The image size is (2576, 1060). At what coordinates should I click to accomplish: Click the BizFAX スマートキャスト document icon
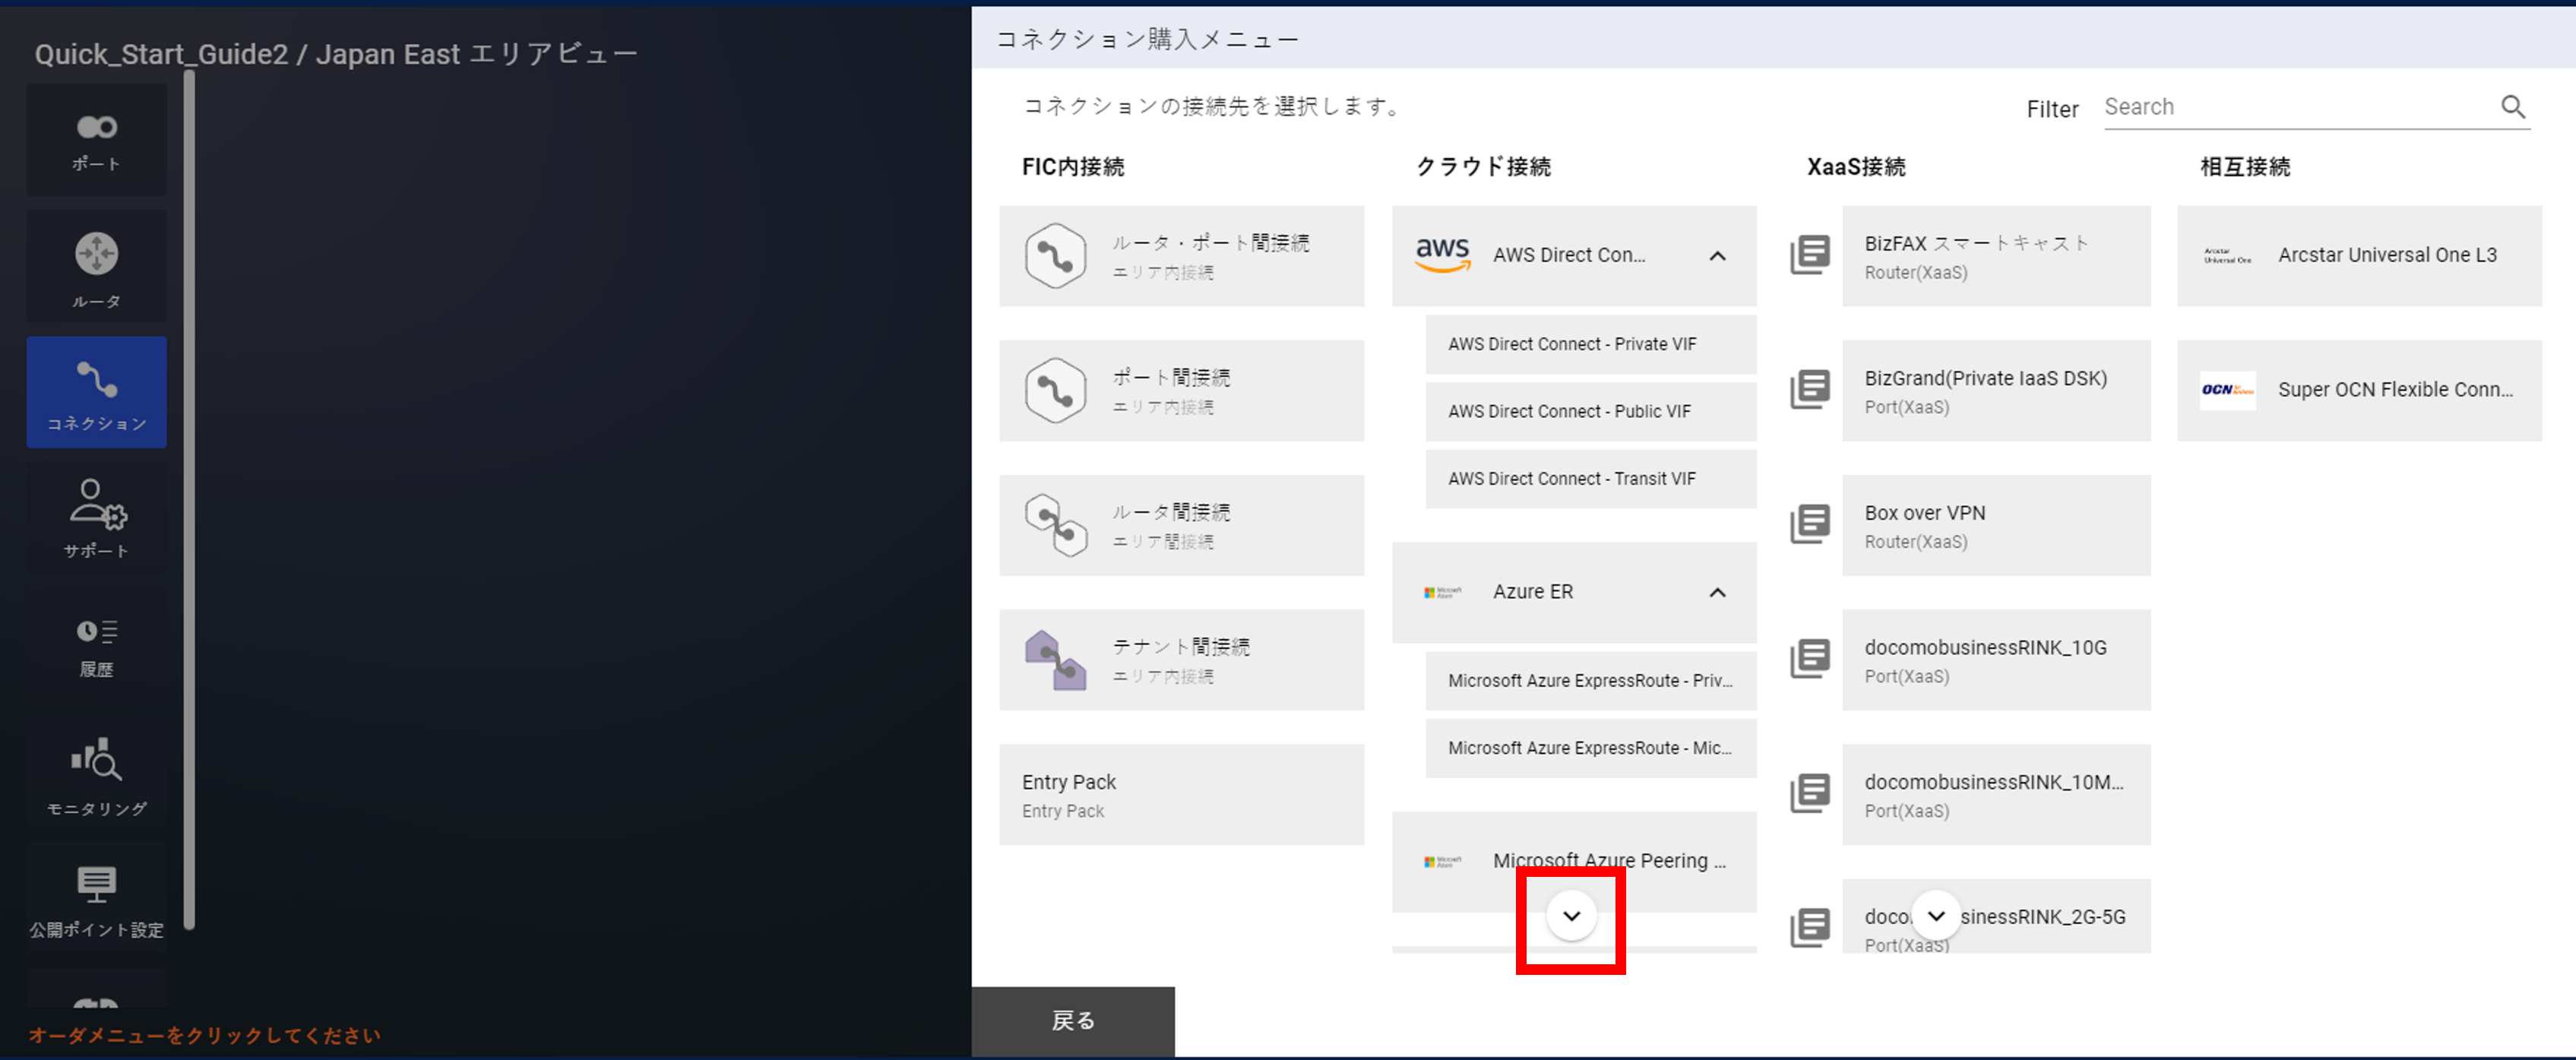pos(1810,255)
